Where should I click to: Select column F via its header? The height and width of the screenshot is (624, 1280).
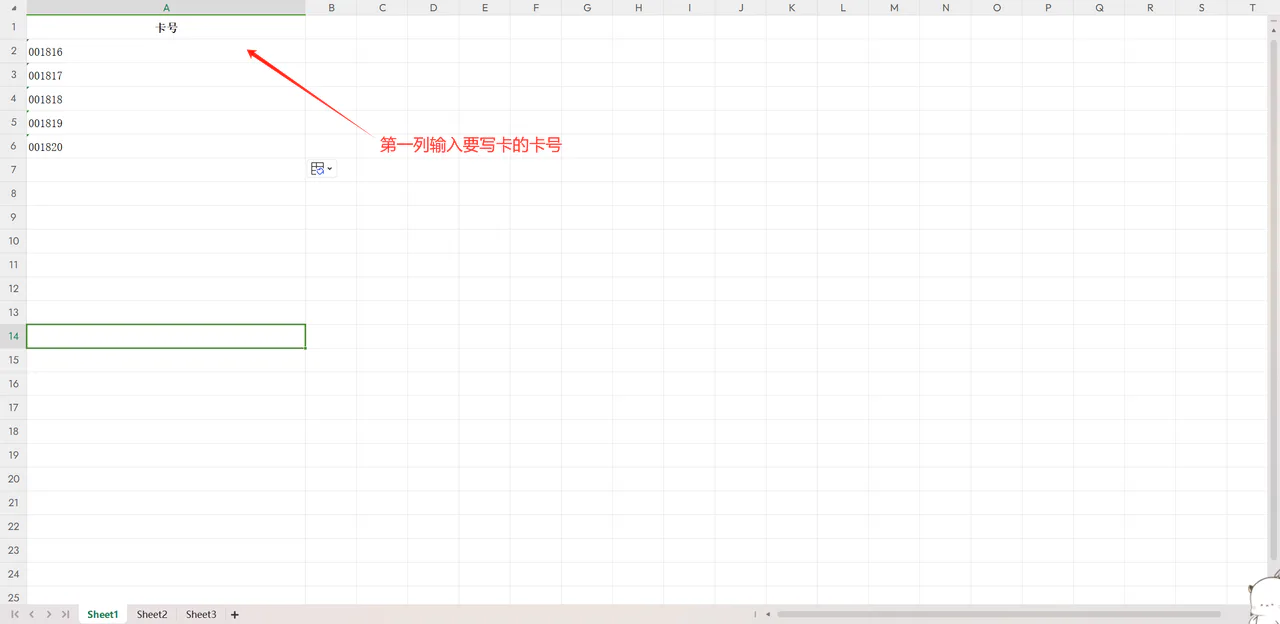point(536,8)
